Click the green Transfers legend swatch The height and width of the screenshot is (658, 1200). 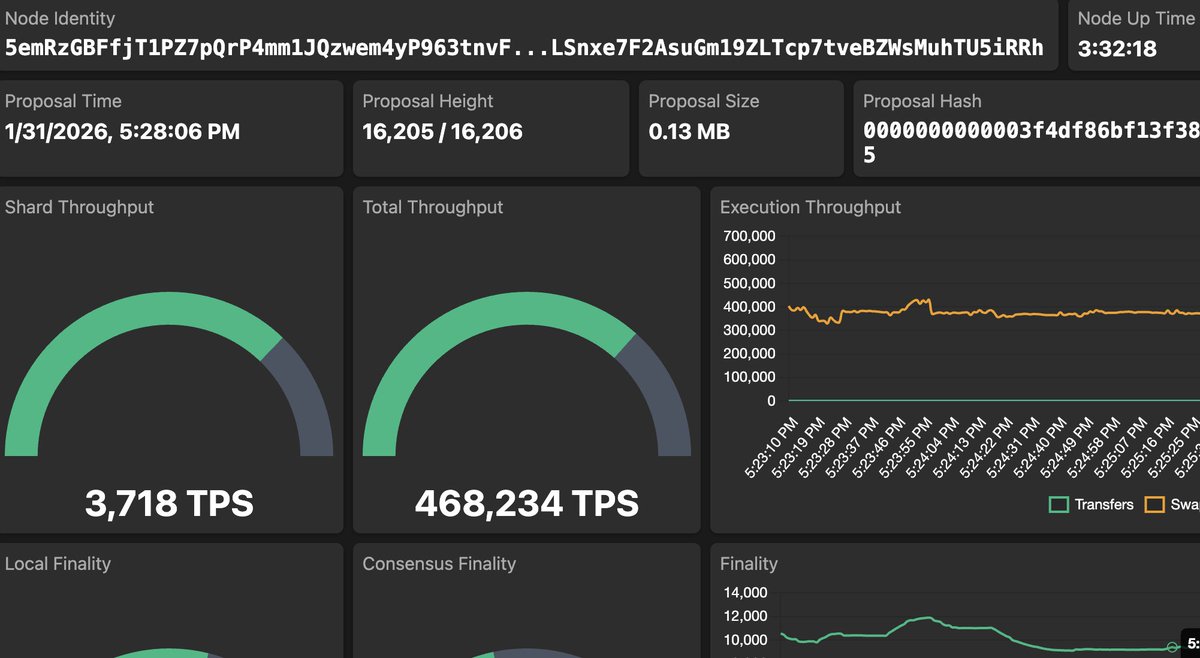tap(1058, 505)
